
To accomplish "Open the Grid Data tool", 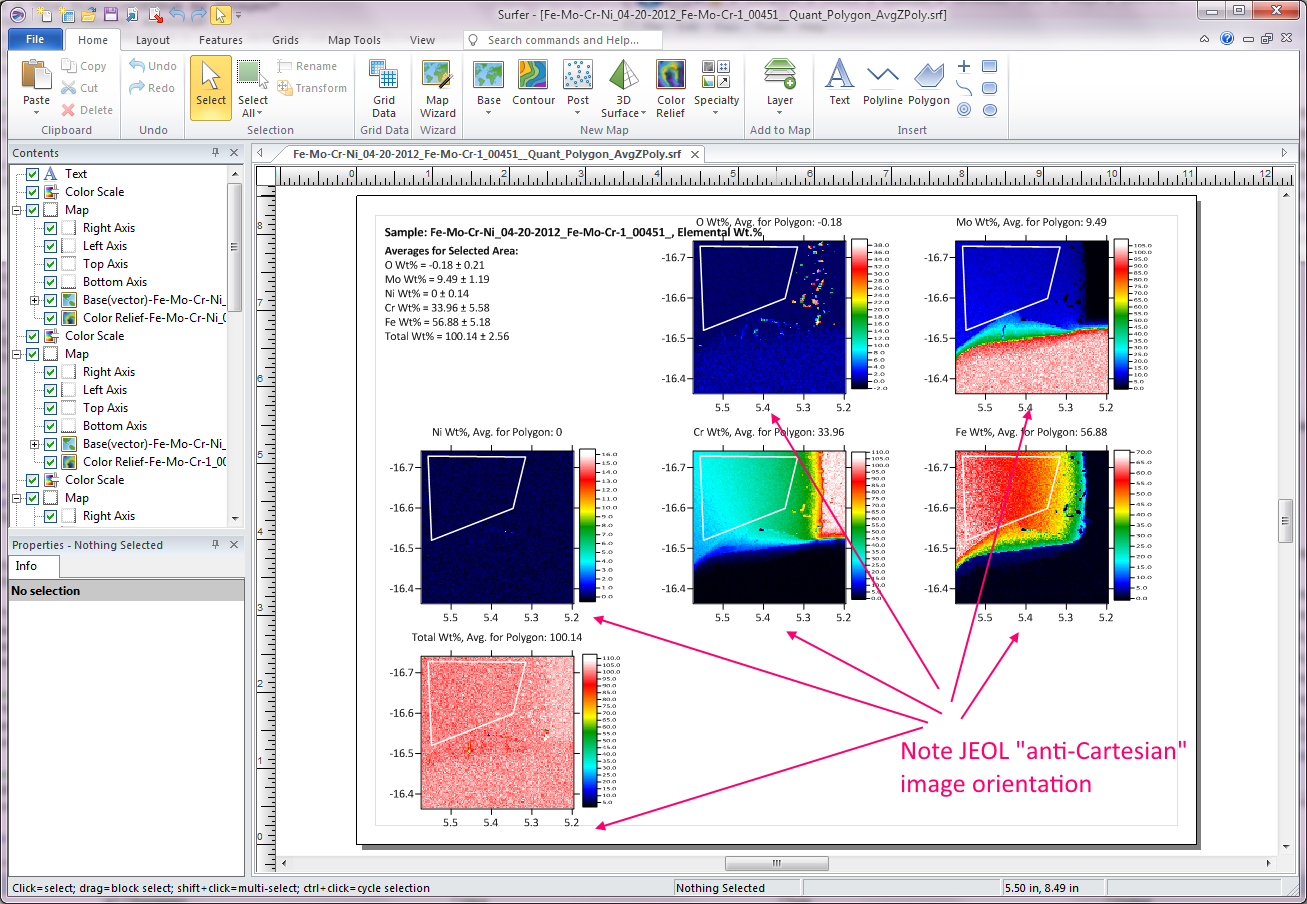I will click(x=384, y=86).
